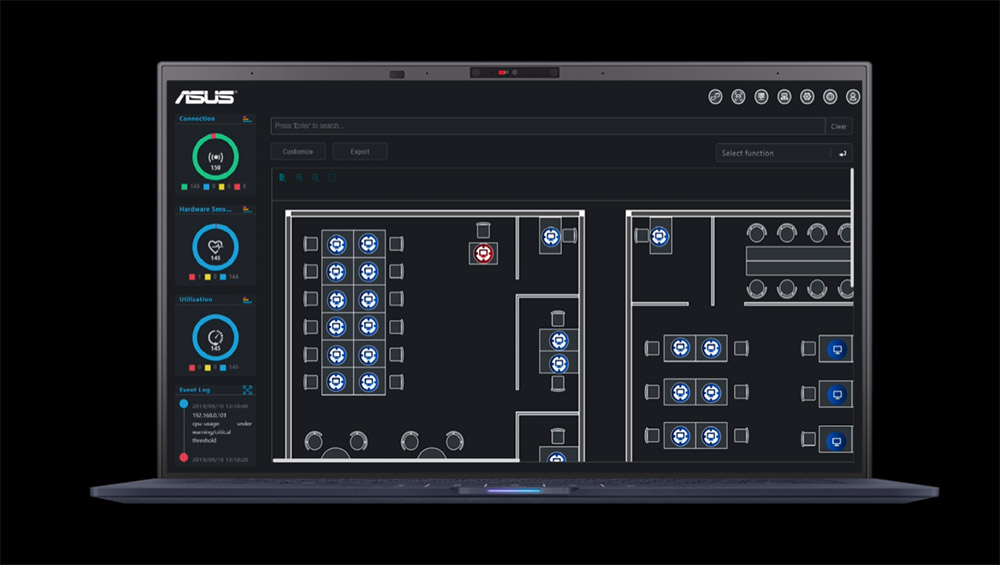This screenshot has height=565, width=1000.
Task: Click the fit-to-frame square icon in map toolbar
Action: pos(332,177)
